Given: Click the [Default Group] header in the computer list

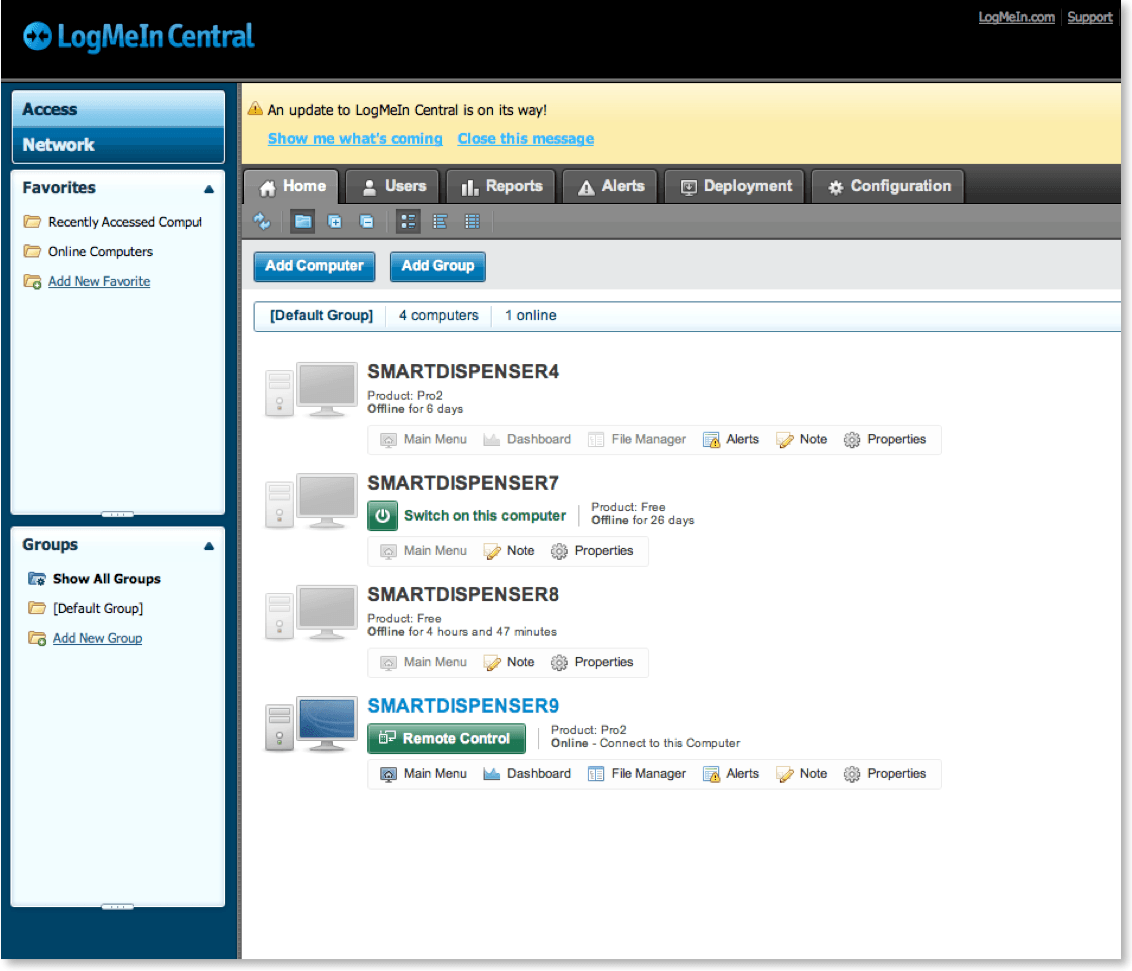Looking at the screenshot, I should 321,315.
